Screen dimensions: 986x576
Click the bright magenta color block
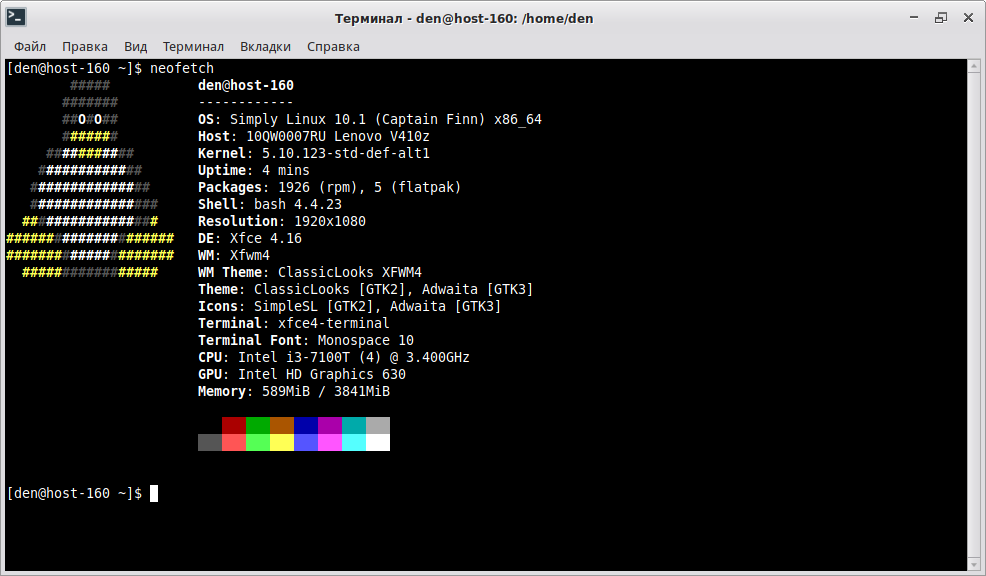(x=330, y=443)
